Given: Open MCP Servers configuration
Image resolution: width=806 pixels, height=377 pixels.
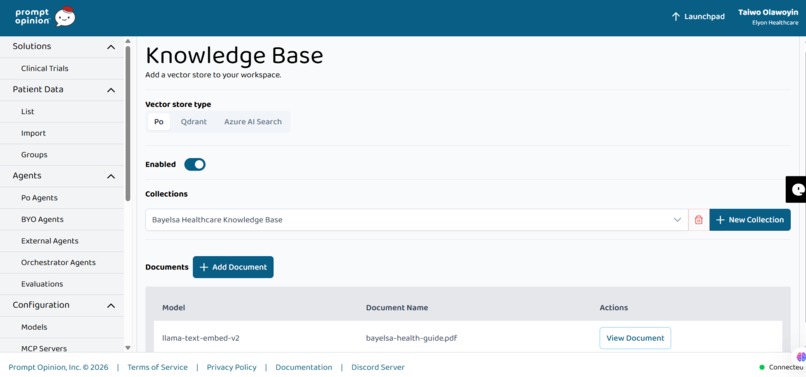Looking at the screenshot, I should 44,349.
